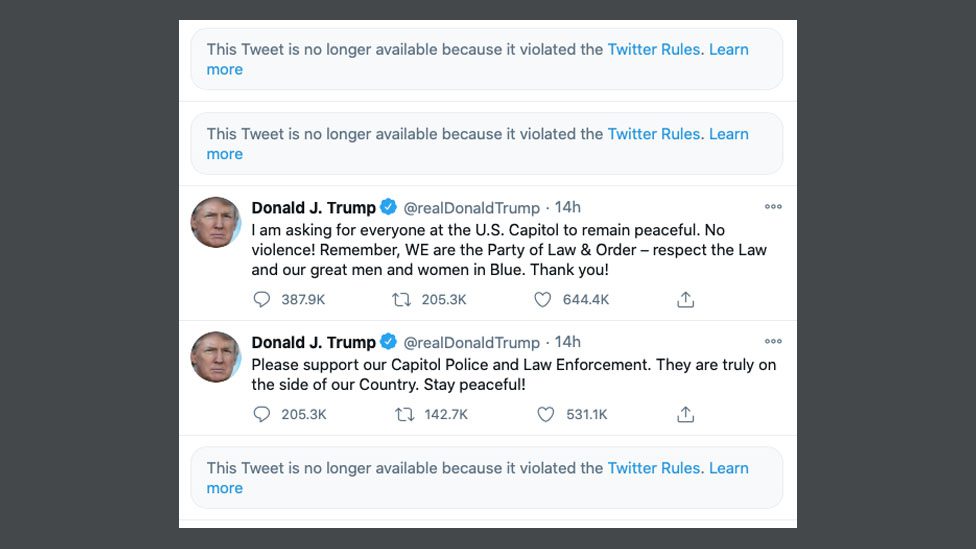Open profile photo on the 'remain peaceful' tweet
Image resolution: width=976 pixels, height=549 pixels.
click(x=216, y=222)
